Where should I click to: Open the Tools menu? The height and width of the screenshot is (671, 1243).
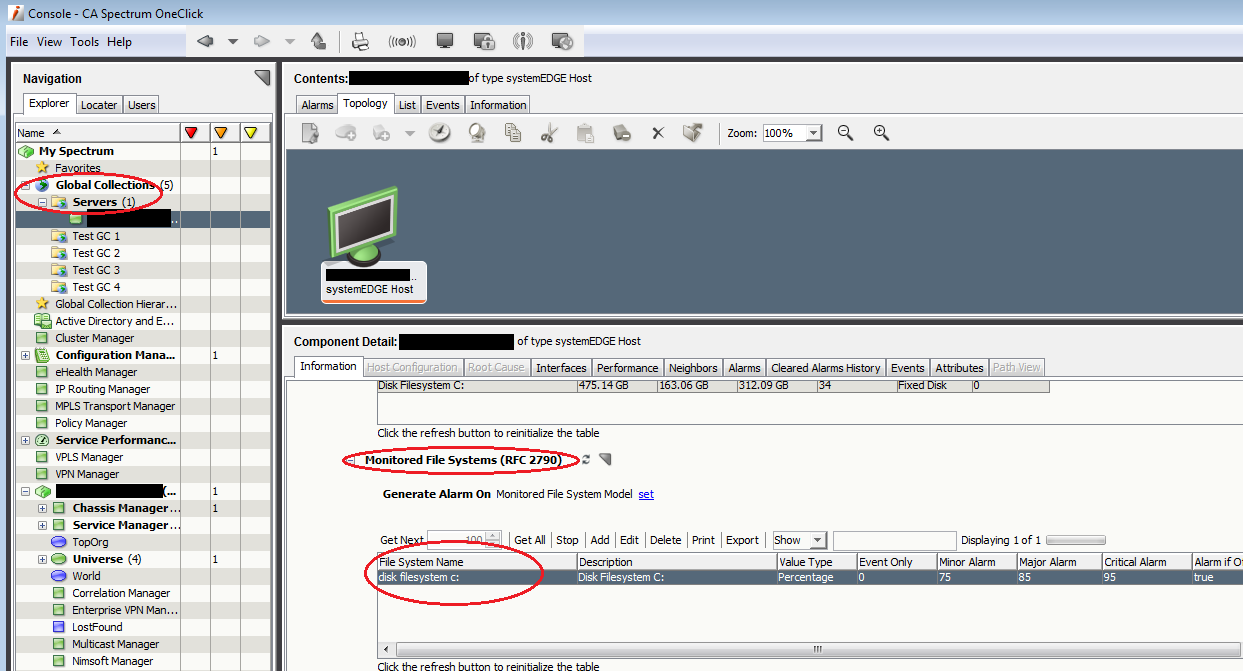(85, 42)
